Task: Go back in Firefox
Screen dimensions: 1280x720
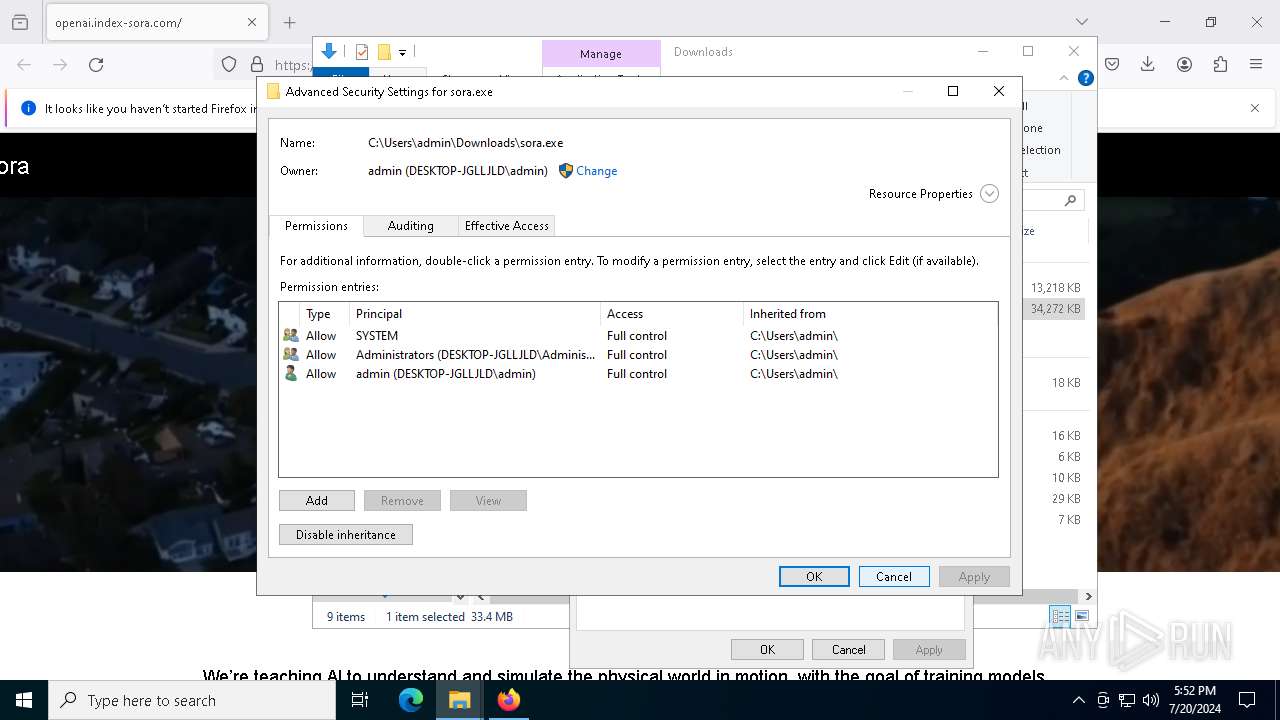Action: [x=24, y=64]
